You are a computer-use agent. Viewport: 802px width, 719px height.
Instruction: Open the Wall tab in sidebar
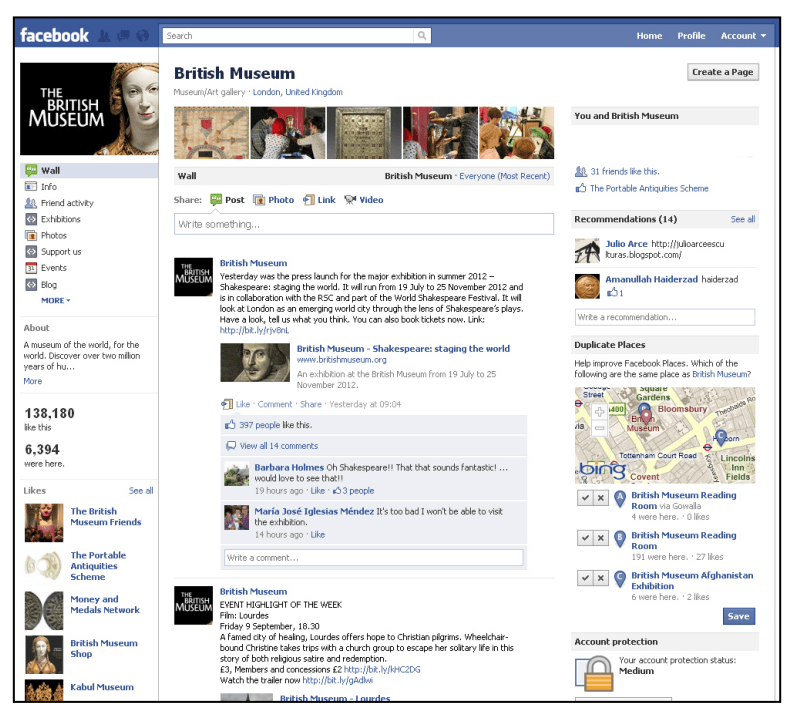pyautogui.click(x=89, y=170)
